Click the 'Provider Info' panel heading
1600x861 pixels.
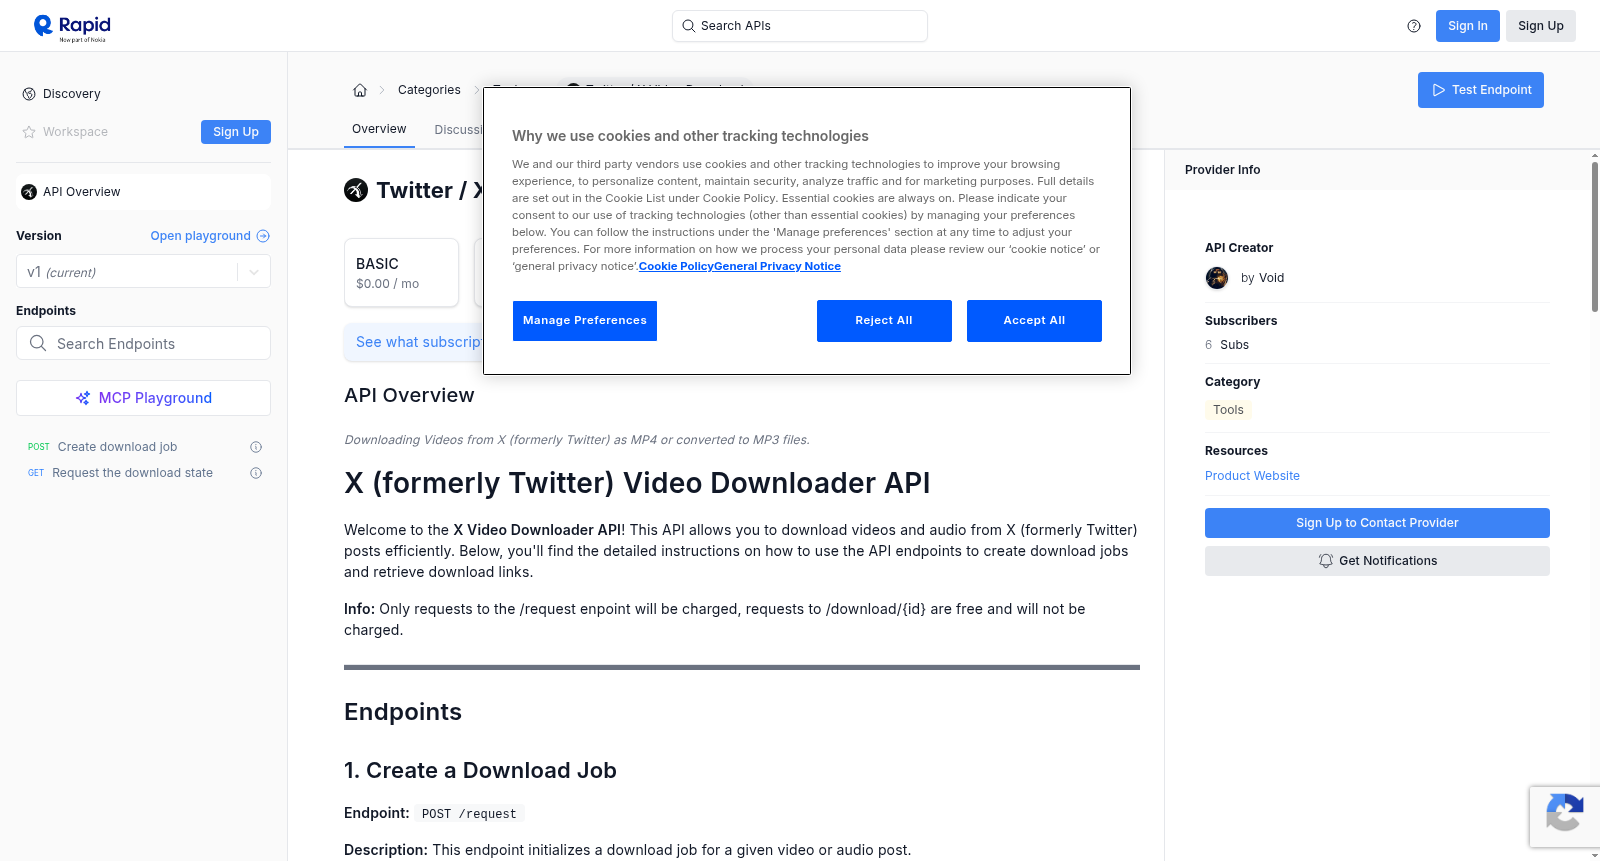point(1222,170)
